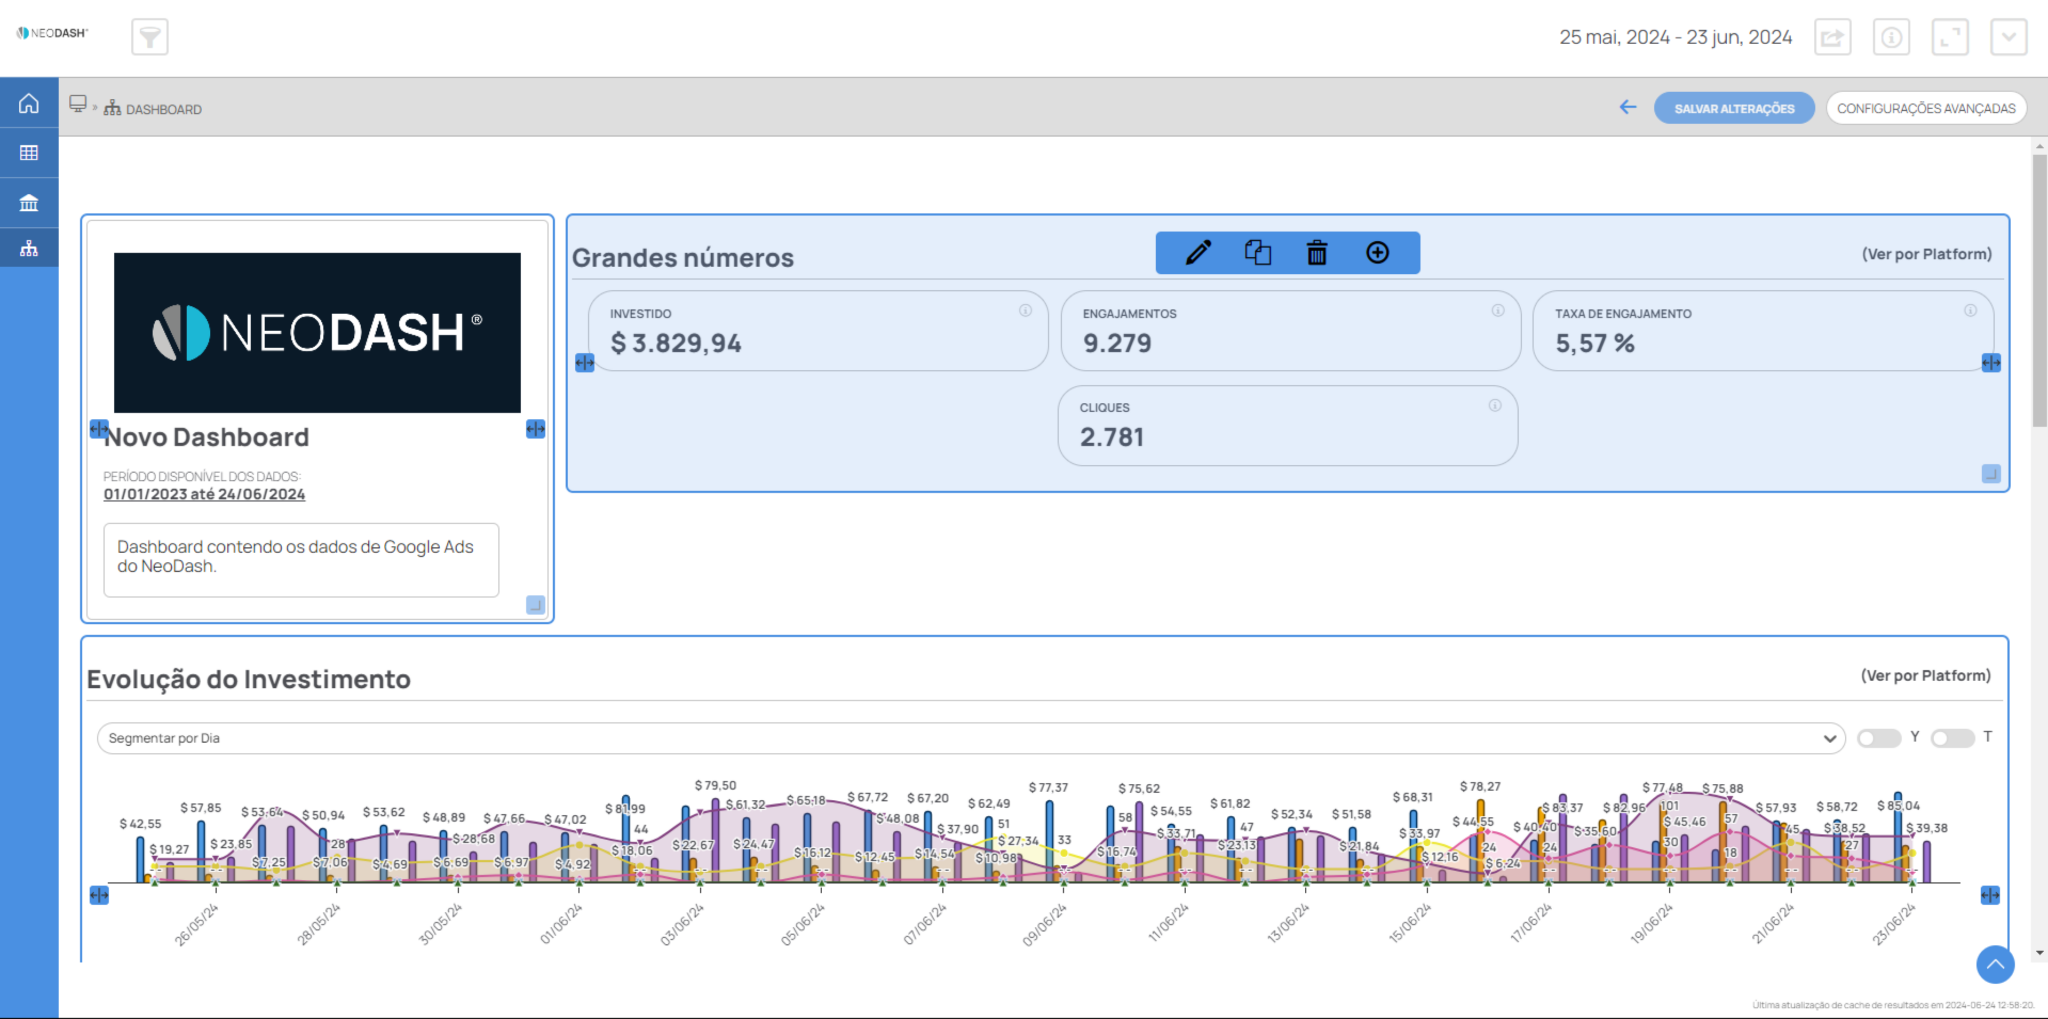Expand the dashboard to fullscreen view
Image resolution: width=2048 pixels, height=1019 pixels.
1950,37
